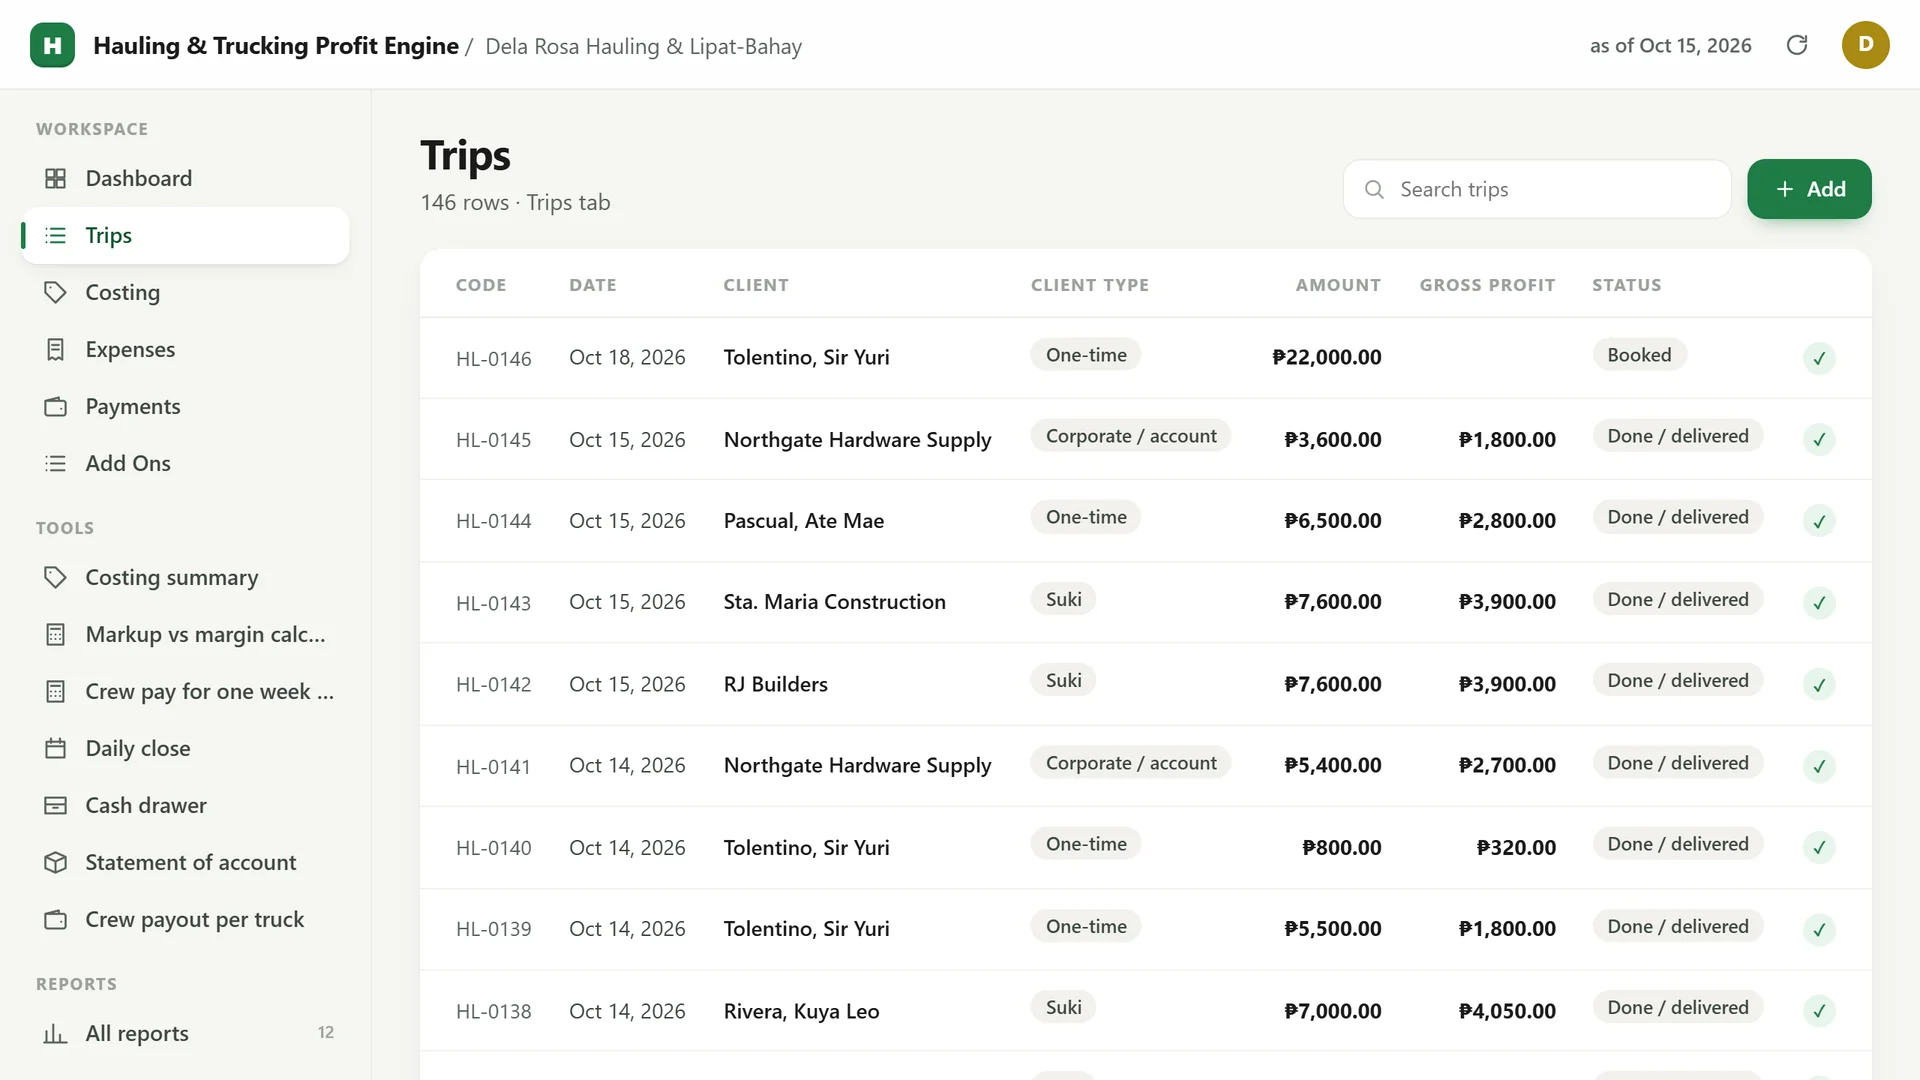1920x1080 pixels.
Task: Click the checkmark on row HL-0145
Action: 1819,439
